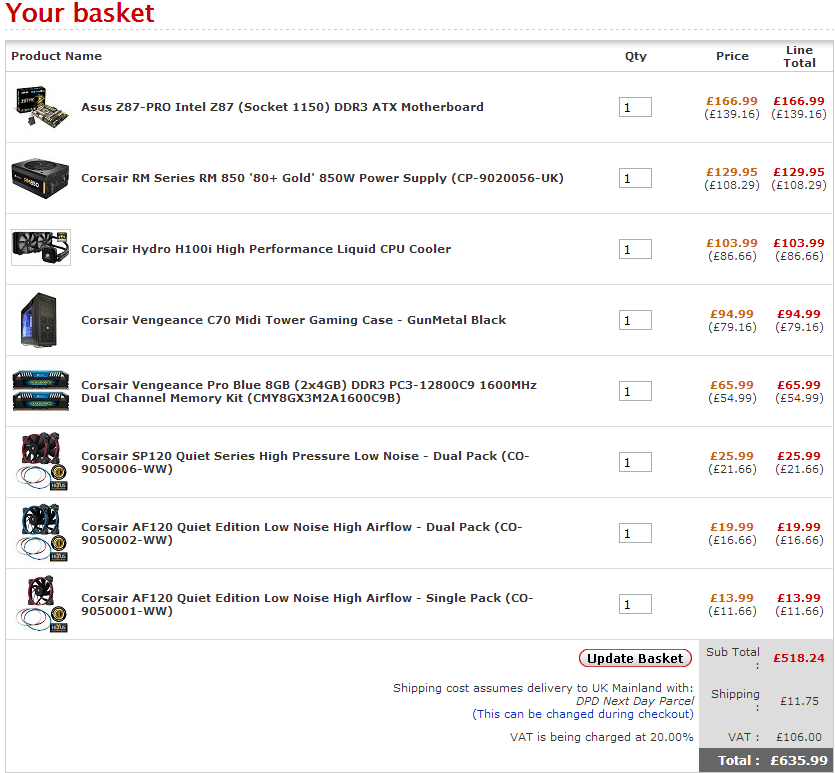Click the £11.75 Shipping value
Viewport: 835px width, 773px height.
point(799,701)
